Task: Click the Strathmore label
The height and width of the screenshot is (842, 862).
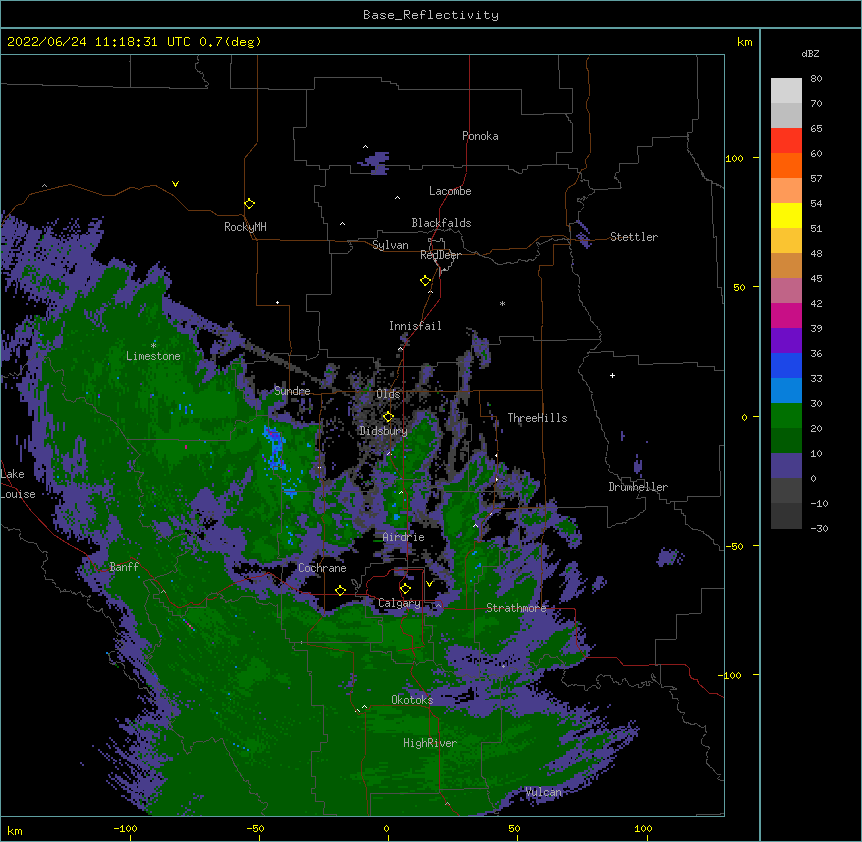Action: tap(516, 608)
